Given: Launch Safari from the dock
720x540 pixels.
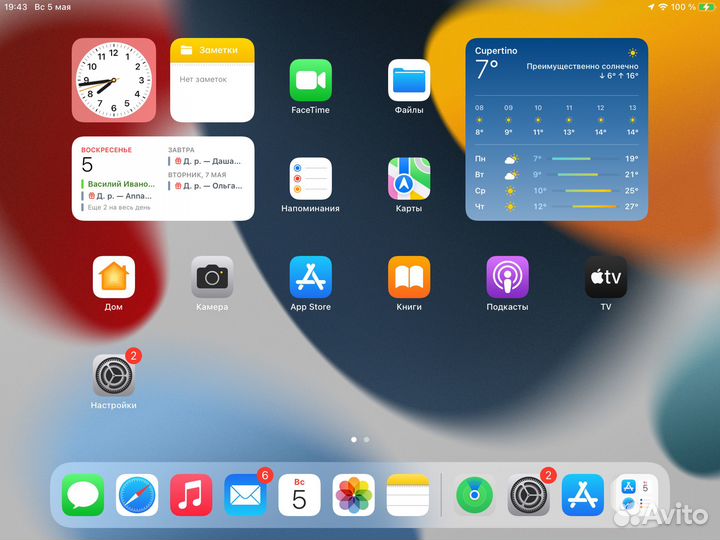Looking at the screenshot, I should tap(137, 495).
